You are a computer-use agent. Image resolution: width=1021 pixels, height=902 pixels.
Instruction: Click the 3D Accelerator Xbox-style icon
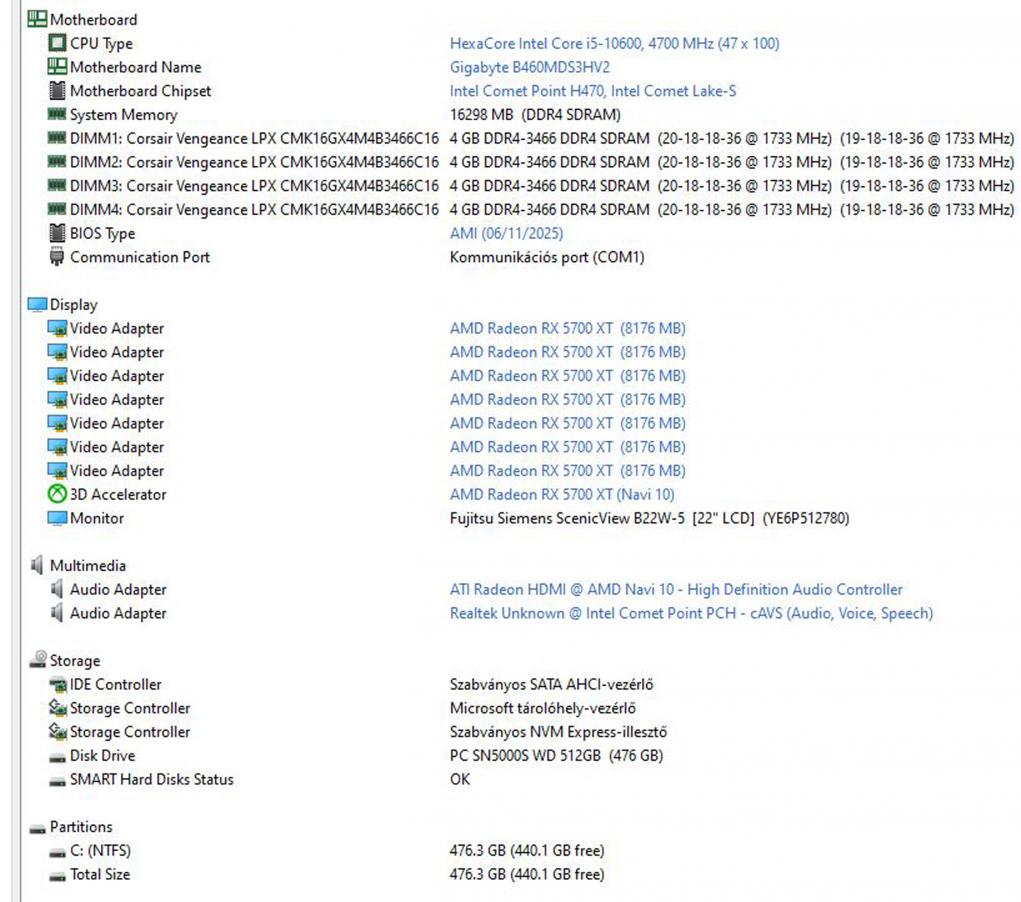coord(57,494)
